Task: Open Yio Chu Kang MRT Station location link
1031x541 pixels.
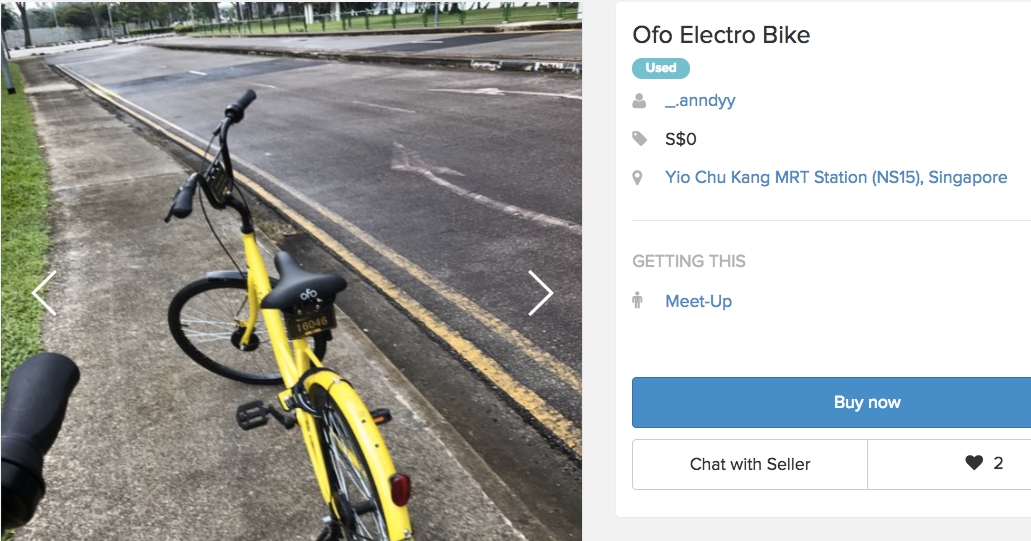Action: pos(836,177)
